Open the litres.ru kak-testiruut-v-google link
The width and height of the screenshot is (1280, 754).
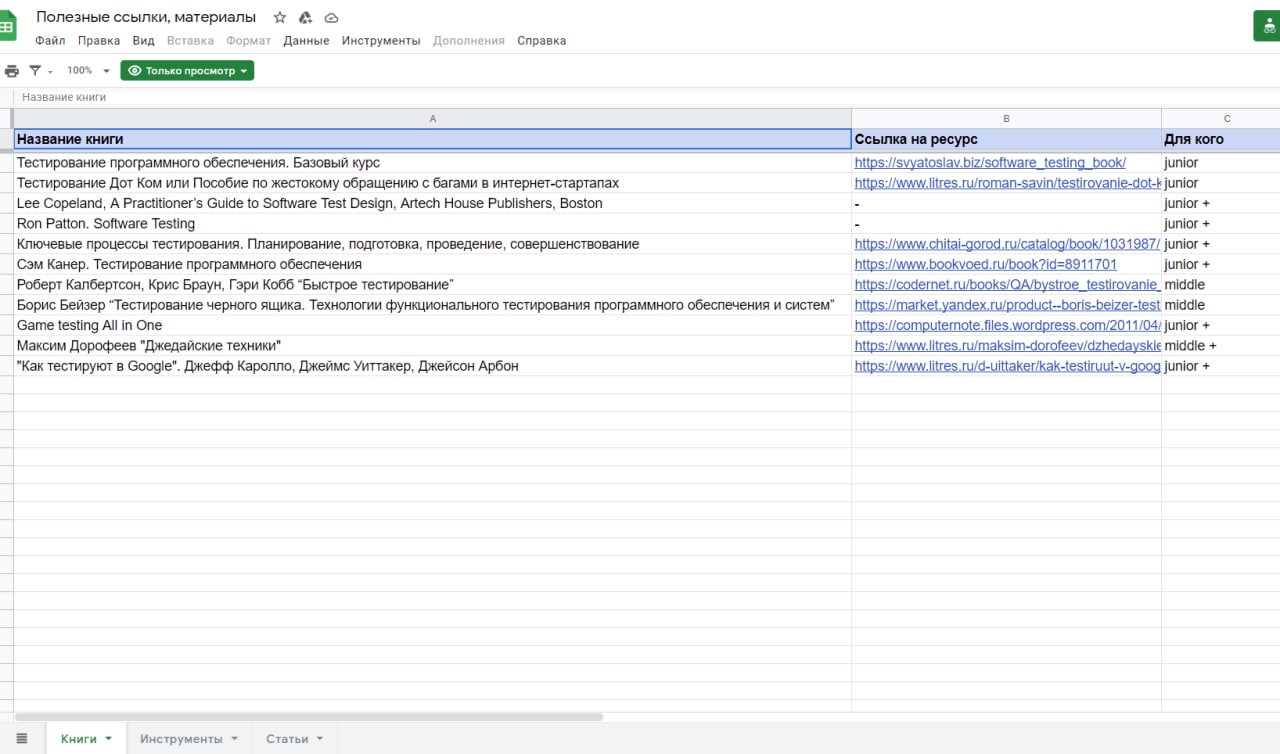(1008, 366)
